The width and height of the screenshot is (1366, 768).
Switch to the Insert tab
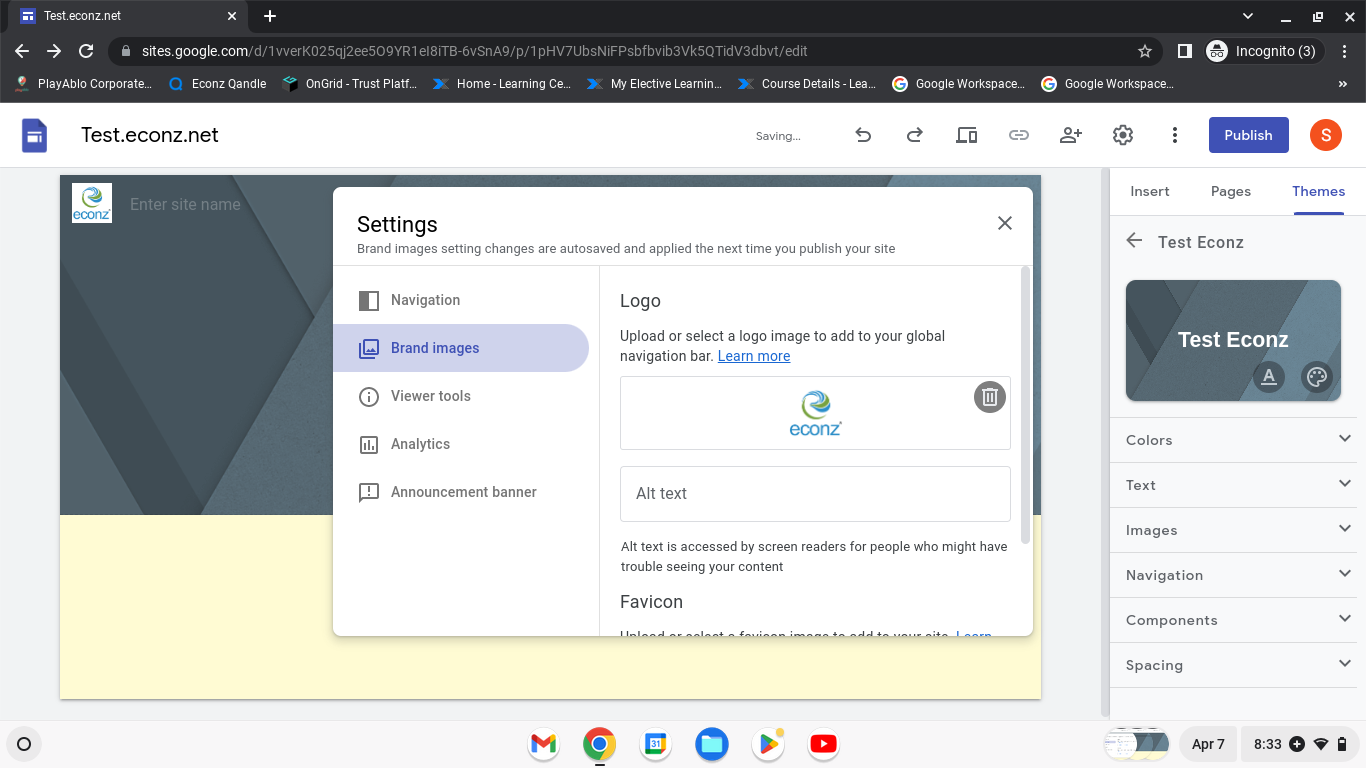point(1150,191)
